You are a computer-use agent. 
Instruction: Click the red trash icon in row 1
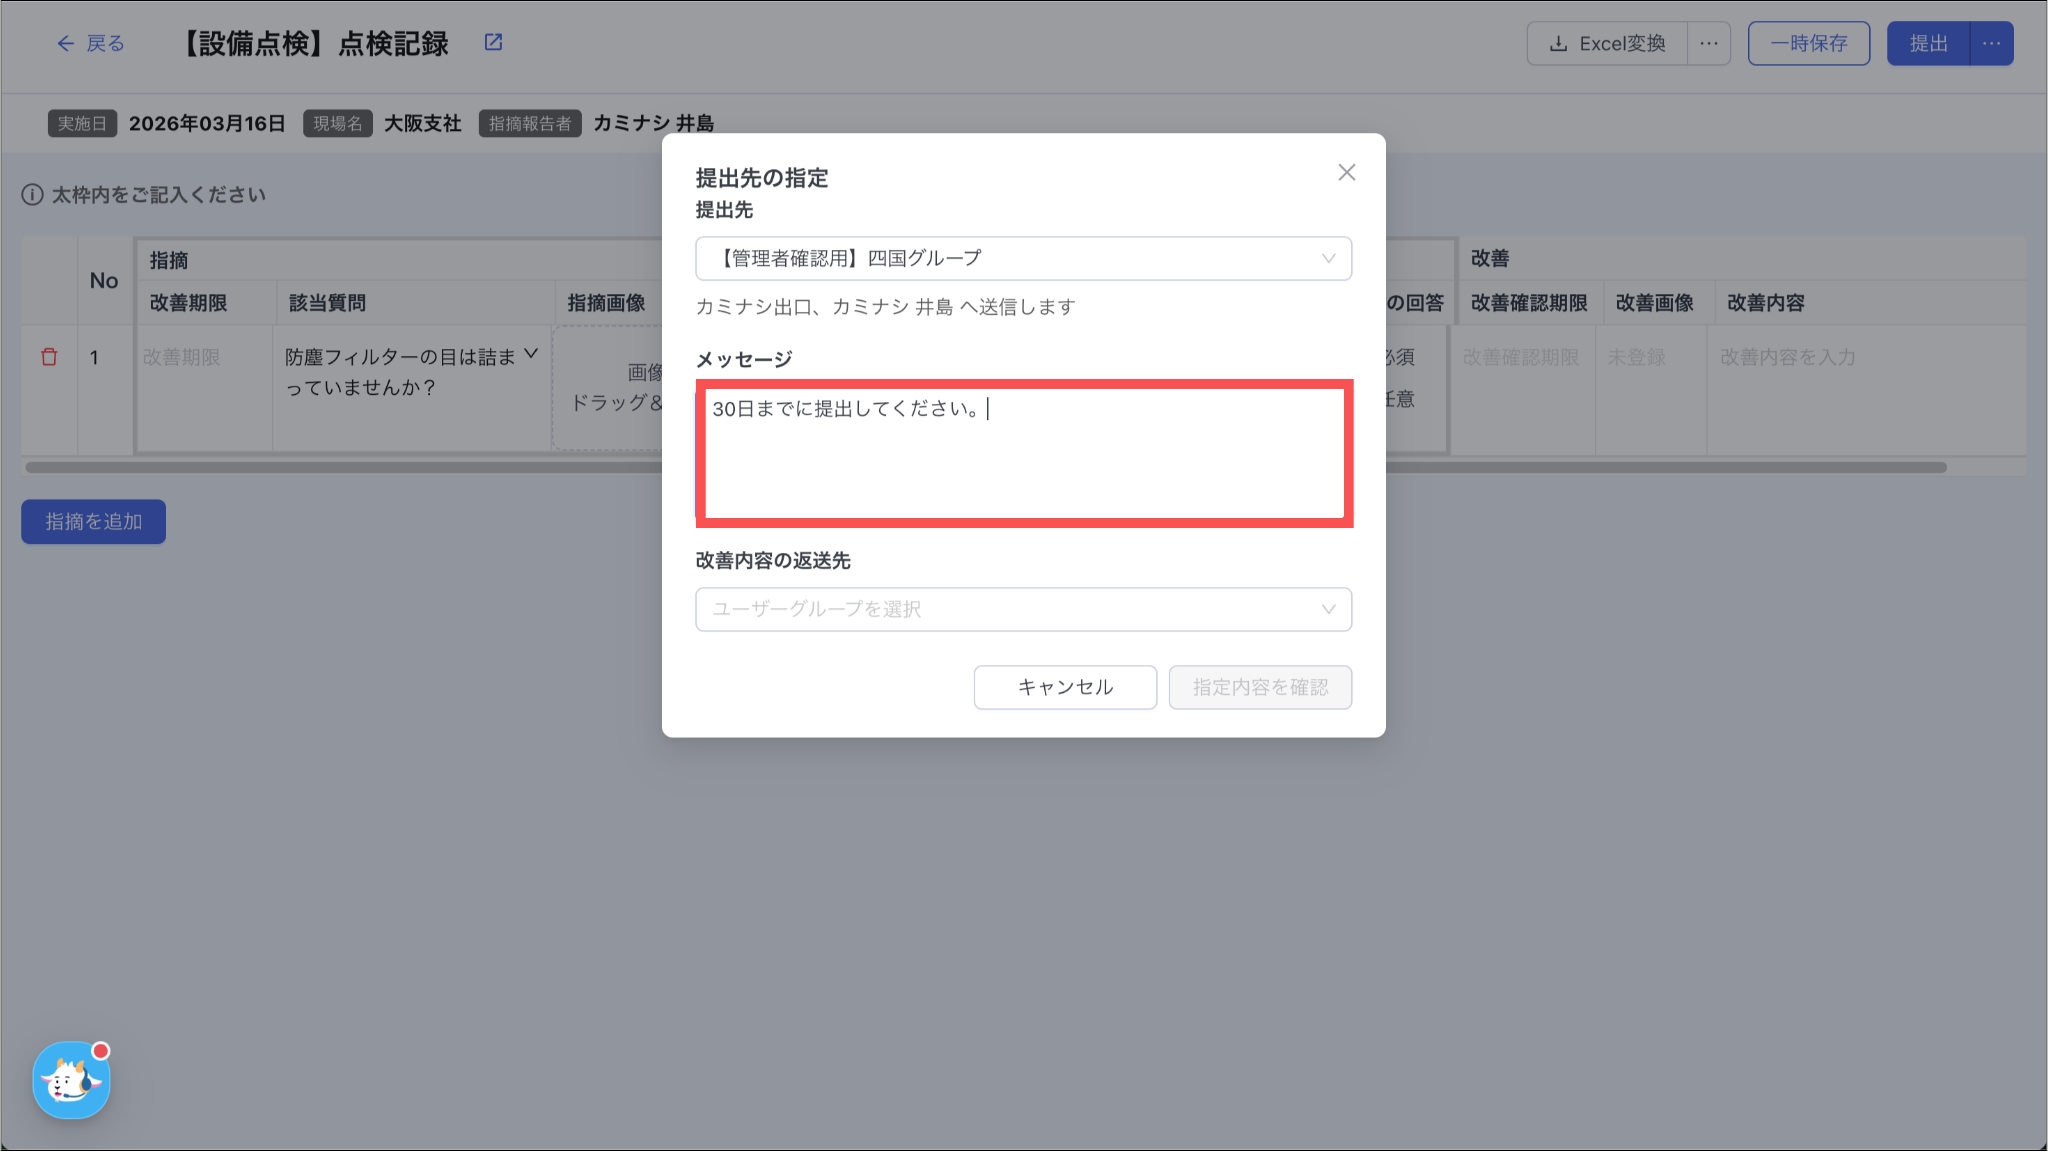click(x=49, y=357)
